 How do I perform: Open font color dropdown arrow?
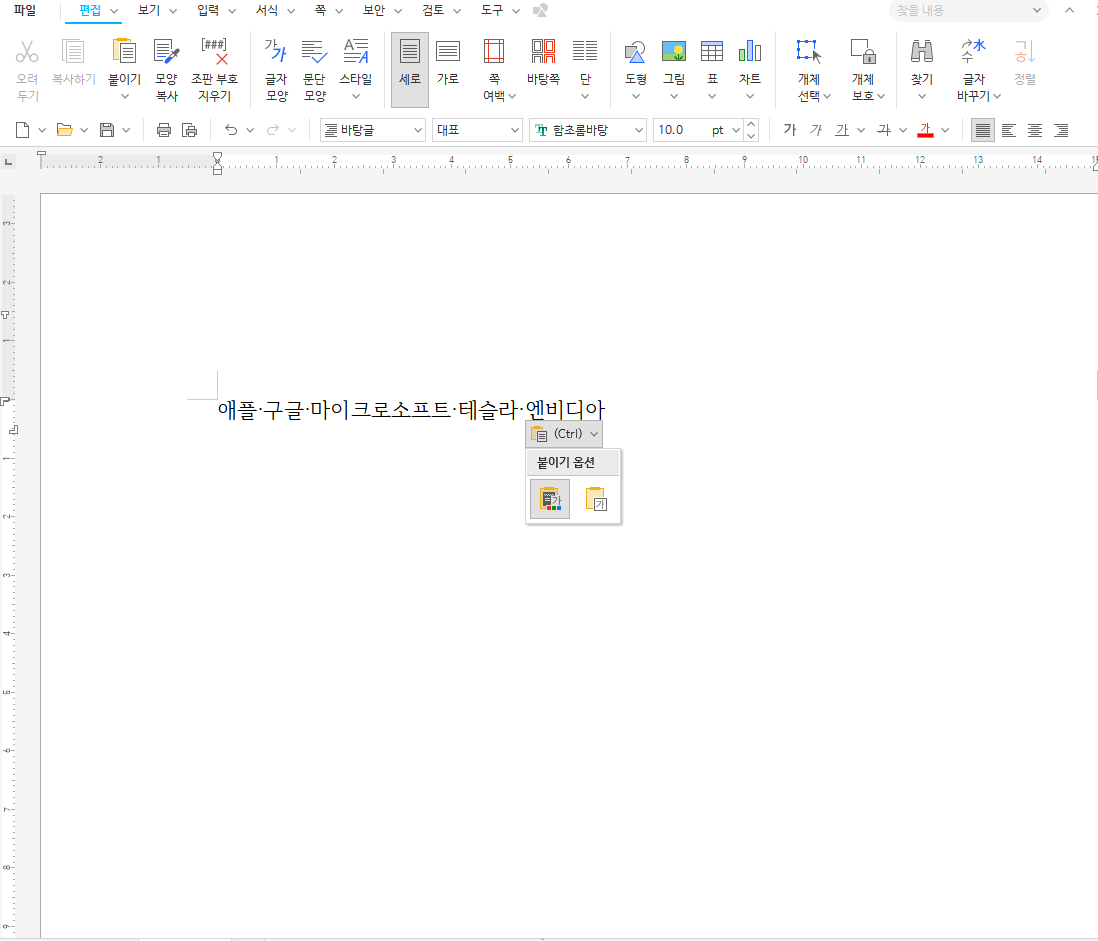pyautogui.click(x=945, y=130)
